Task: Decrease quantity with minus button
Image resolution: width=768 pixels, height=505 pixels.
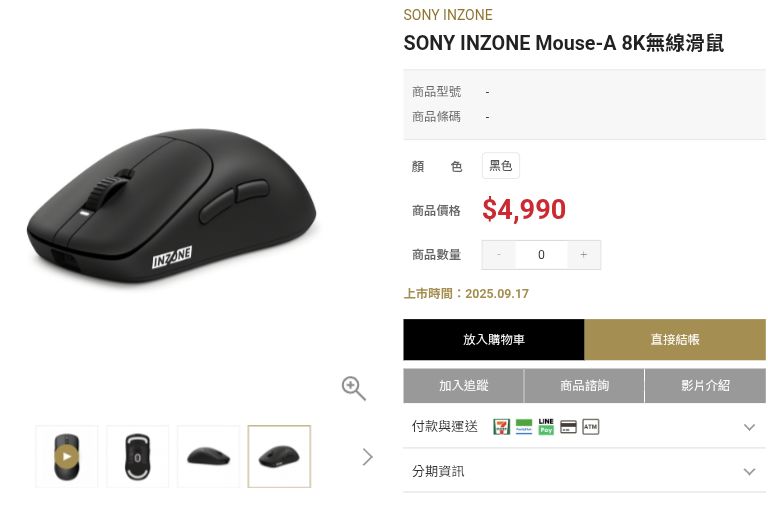Action: (x=499, y=255)
